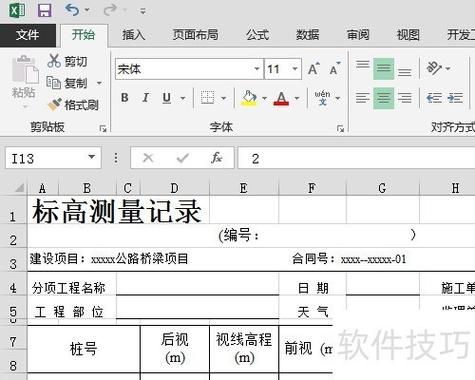
Task: Click the enter checkmark formula icon
Action: 183,158
